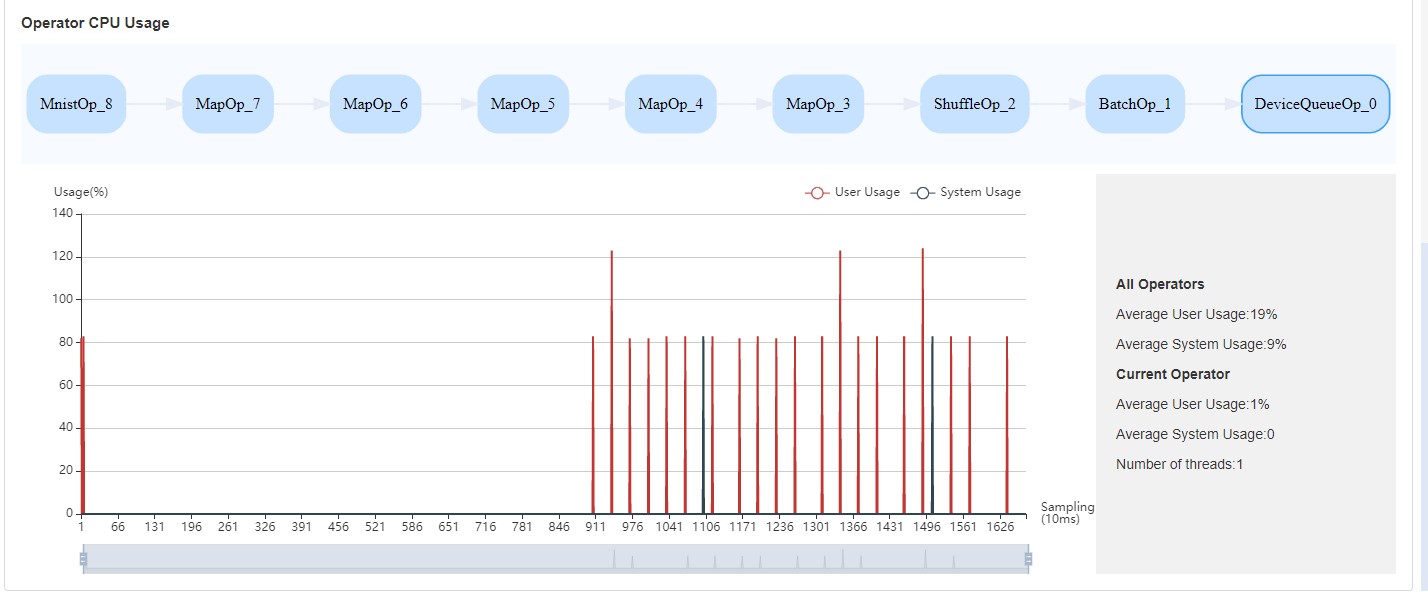Viewport: 1428px width, 592px height.
Task: Toggle the User Usage legend series
Action: click(x=853, y=192)
